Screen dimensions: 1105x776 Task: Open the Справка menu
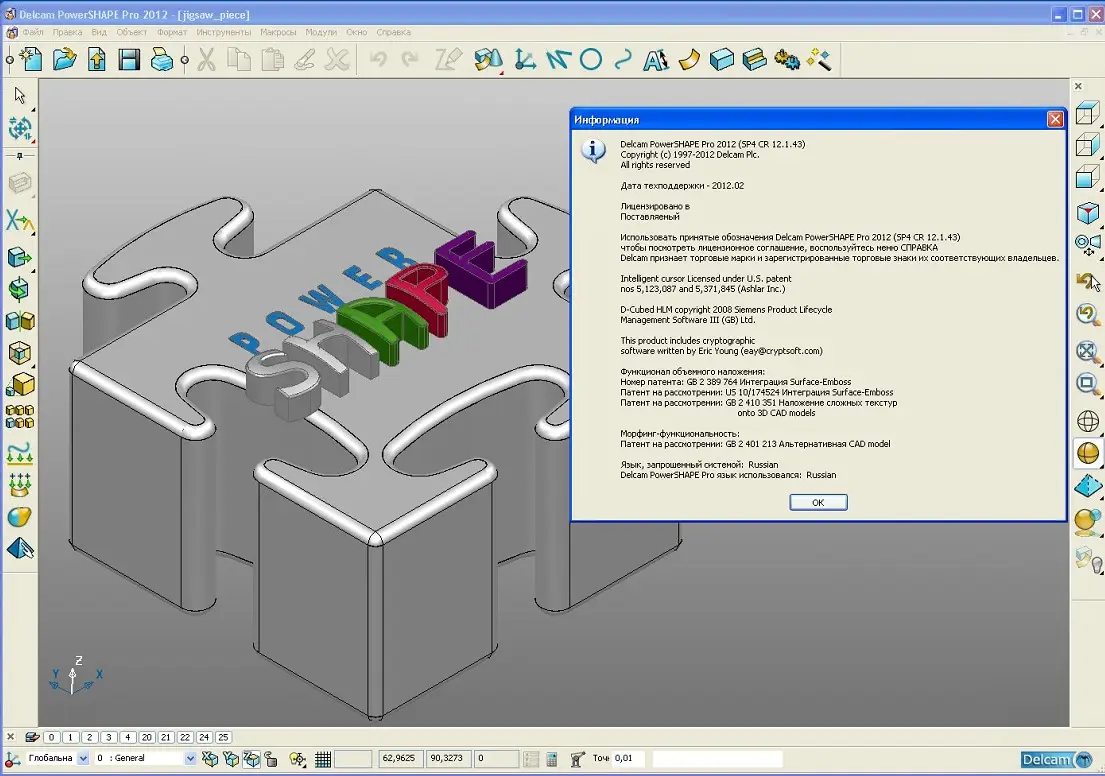[x=393, y=32]
